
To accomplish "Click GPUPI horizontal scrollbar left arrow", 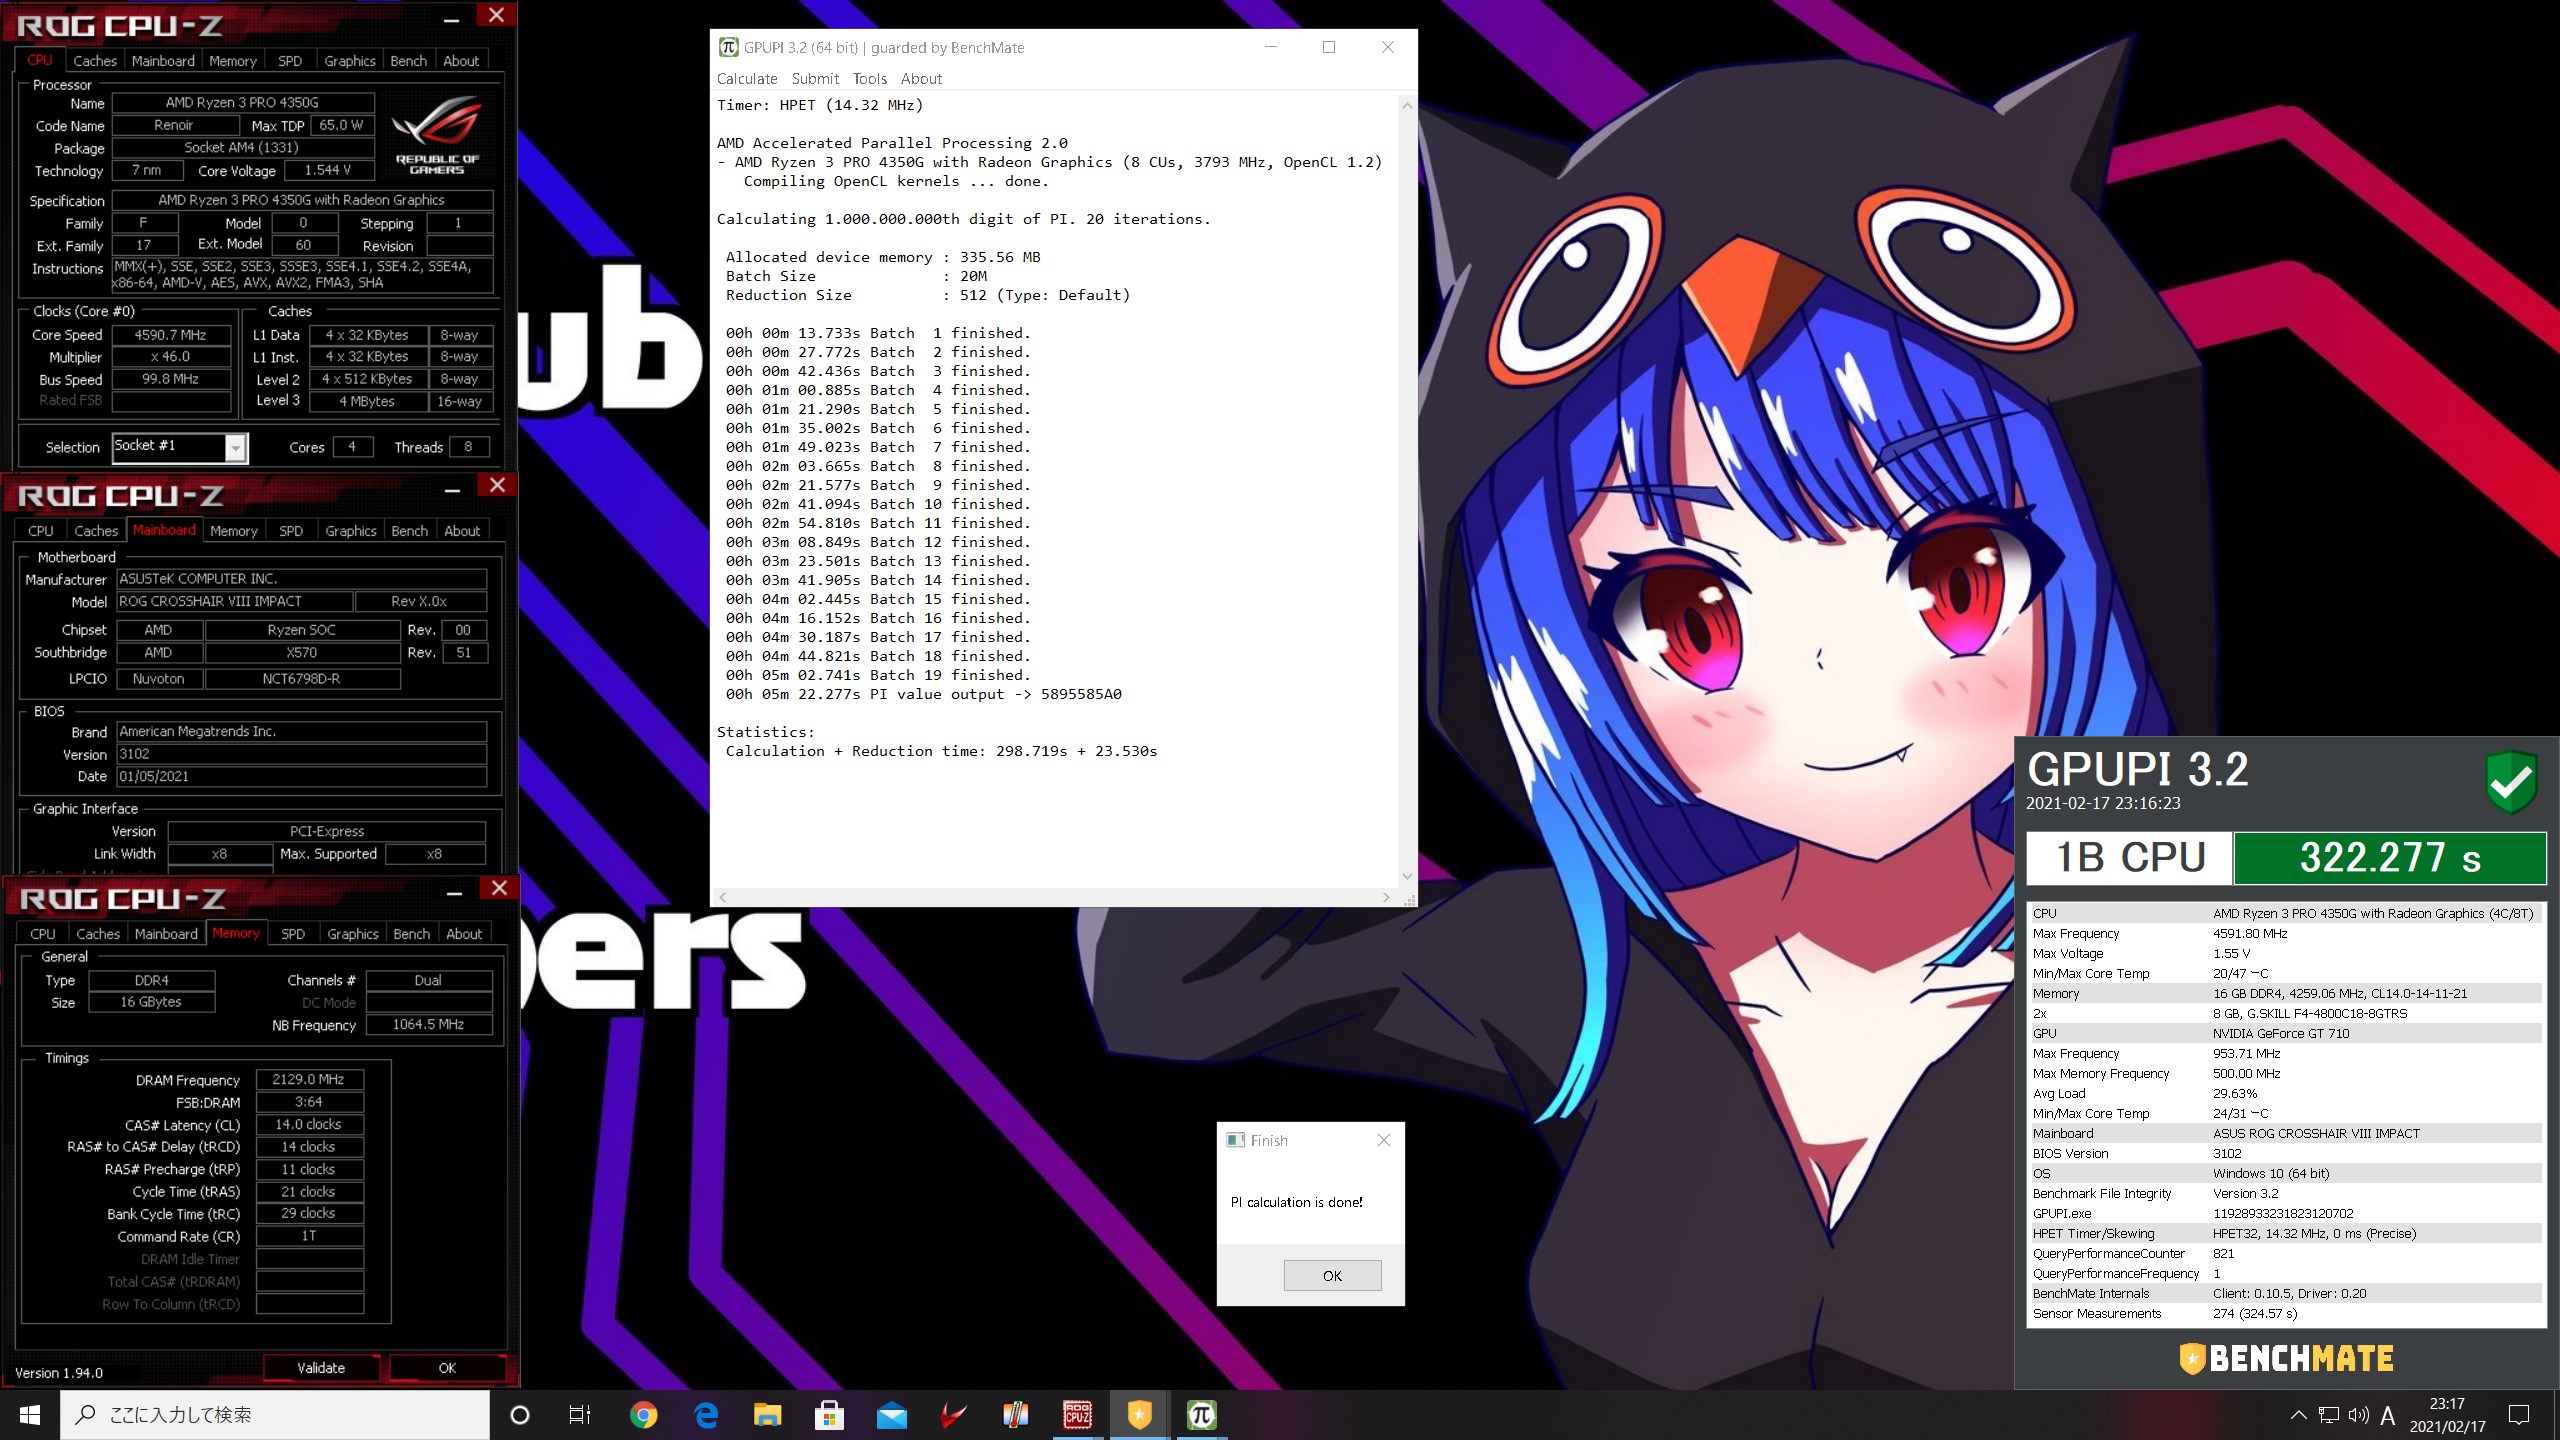I will coord(723,897).
